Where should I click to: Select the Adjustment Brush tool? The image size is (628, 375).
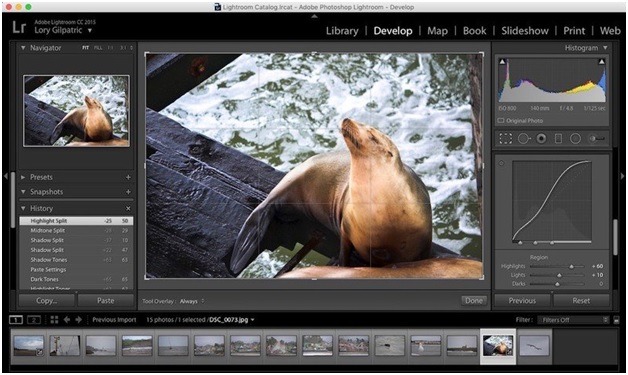click(596, 139)
